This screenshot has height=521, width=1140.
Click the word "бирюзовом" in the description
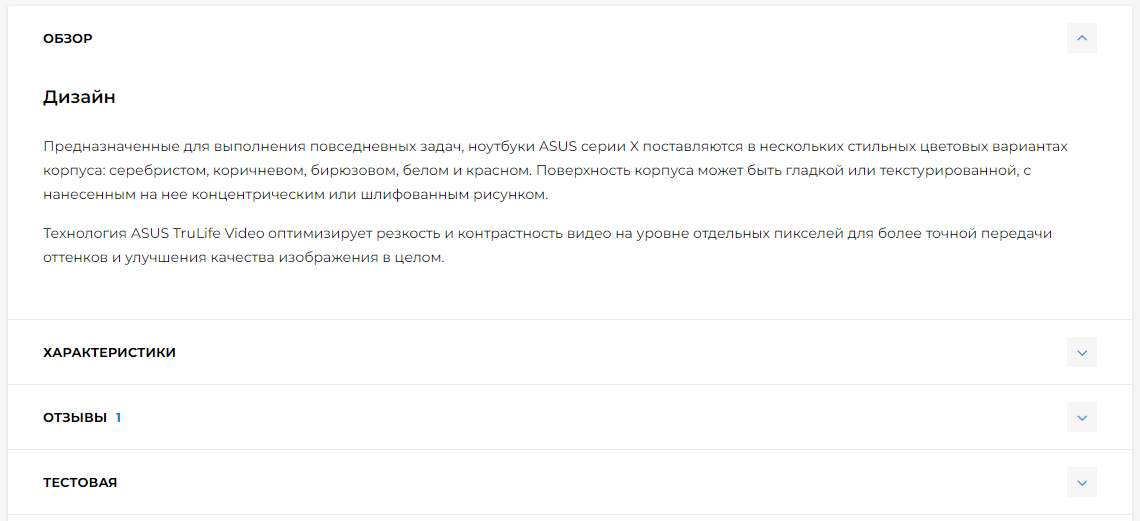click(x=344, y=170)
